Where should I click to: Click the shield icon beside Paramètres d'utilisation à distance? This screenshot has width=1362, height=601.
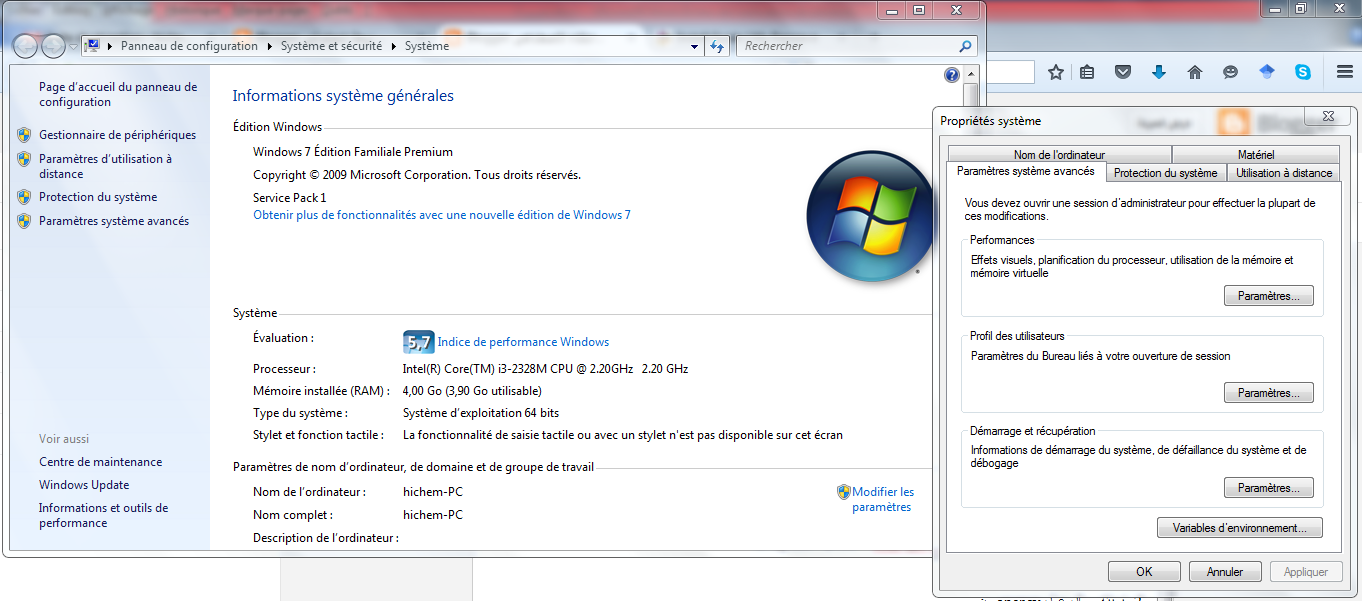pos(25,158)
